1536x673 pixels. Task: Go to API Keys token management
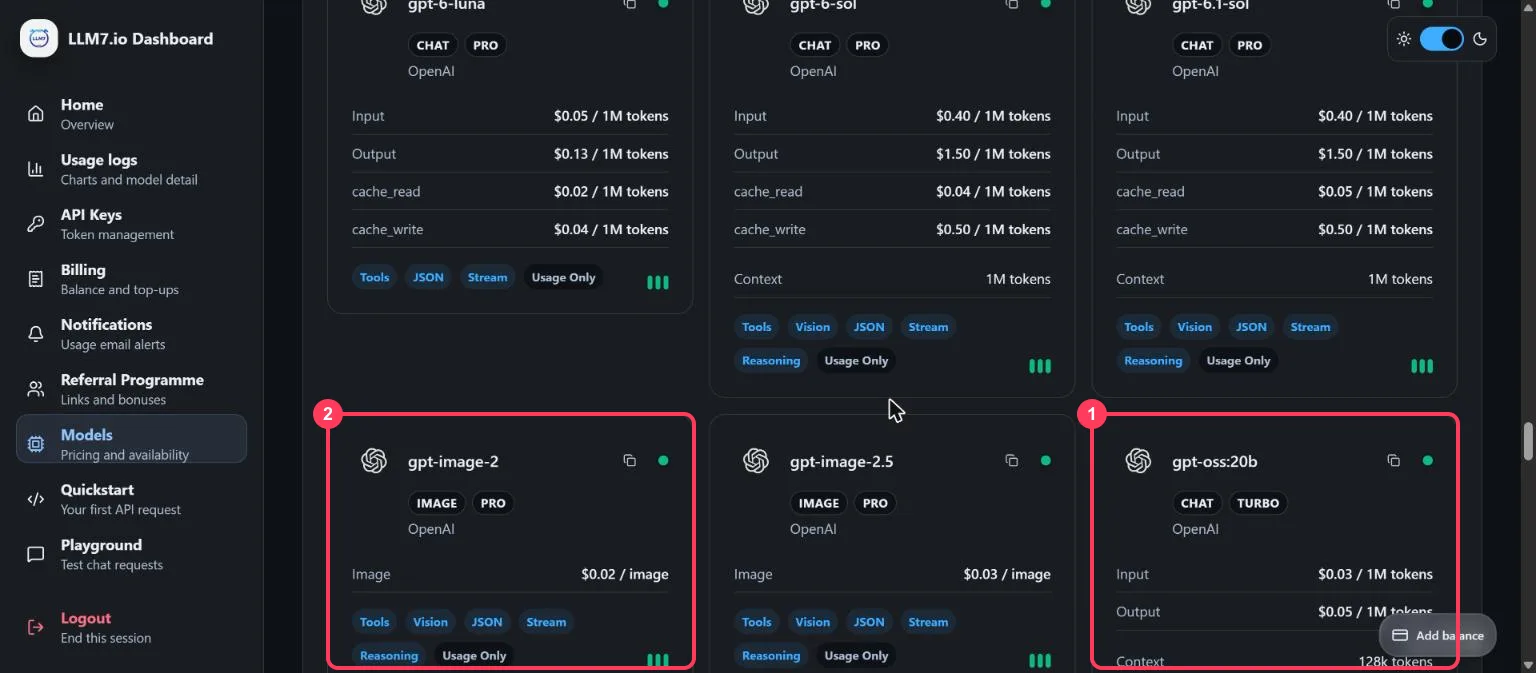pos(131,224)
